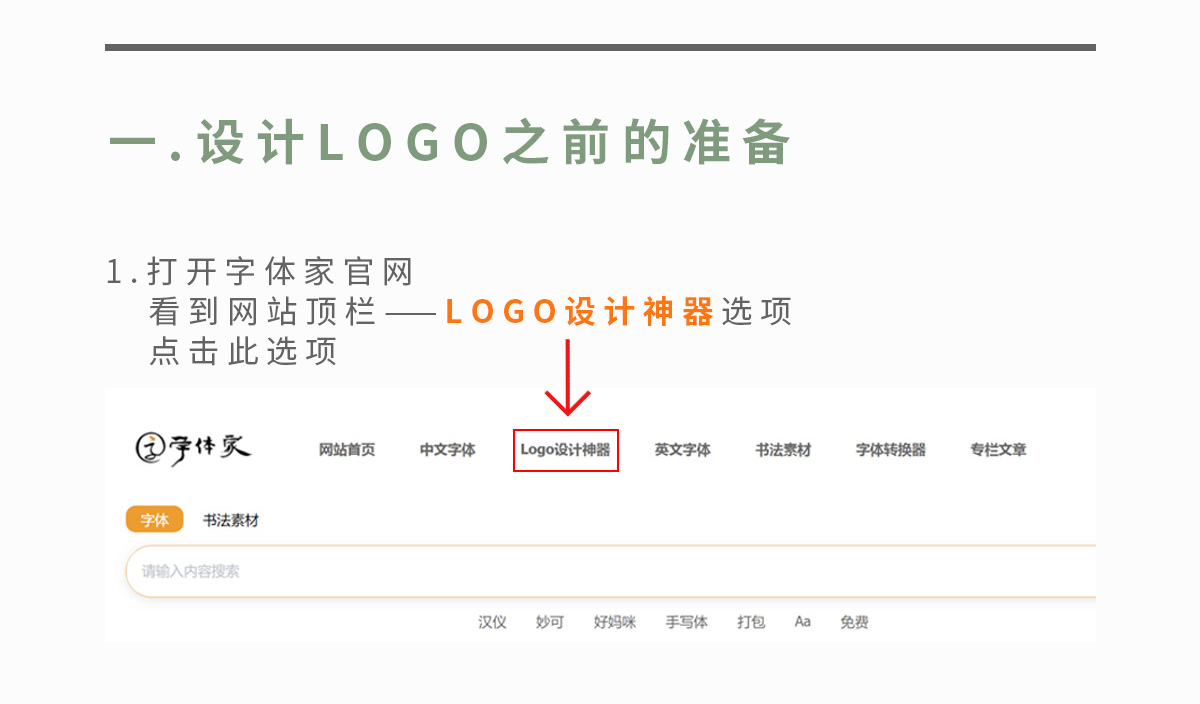Click the Aa keyword link
This screenshot has width=1200, height=704.
pos(802,621)
